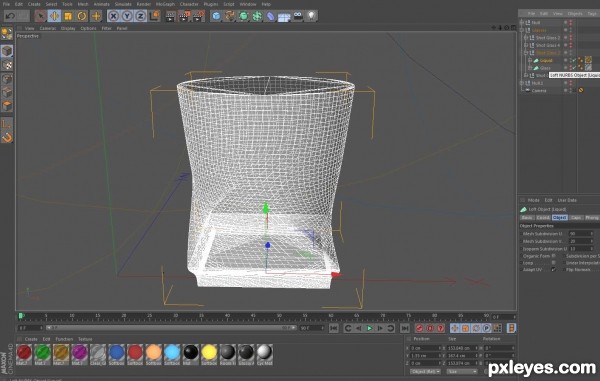Activate the Move tool in the top toolbar
The height and width of the screenshot is (381, 600).
[x=54, y=16]
